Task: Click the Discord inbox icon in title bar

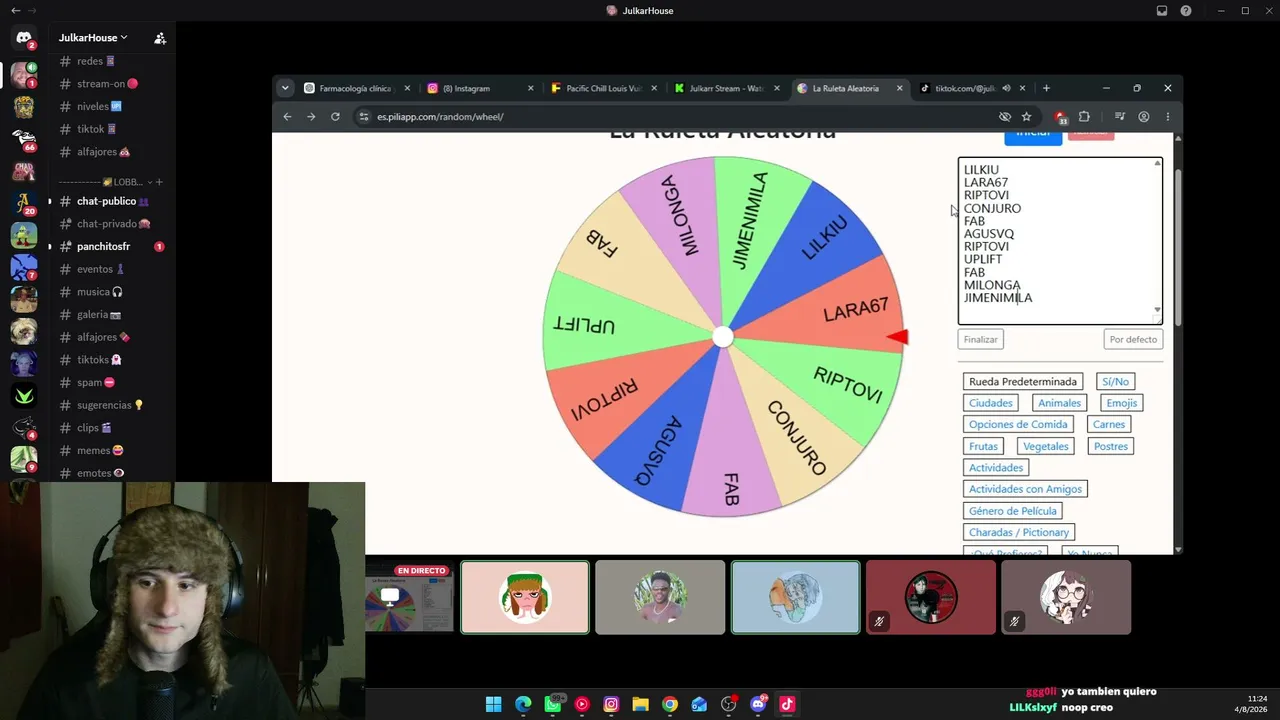Action: tap(1162, 11)
